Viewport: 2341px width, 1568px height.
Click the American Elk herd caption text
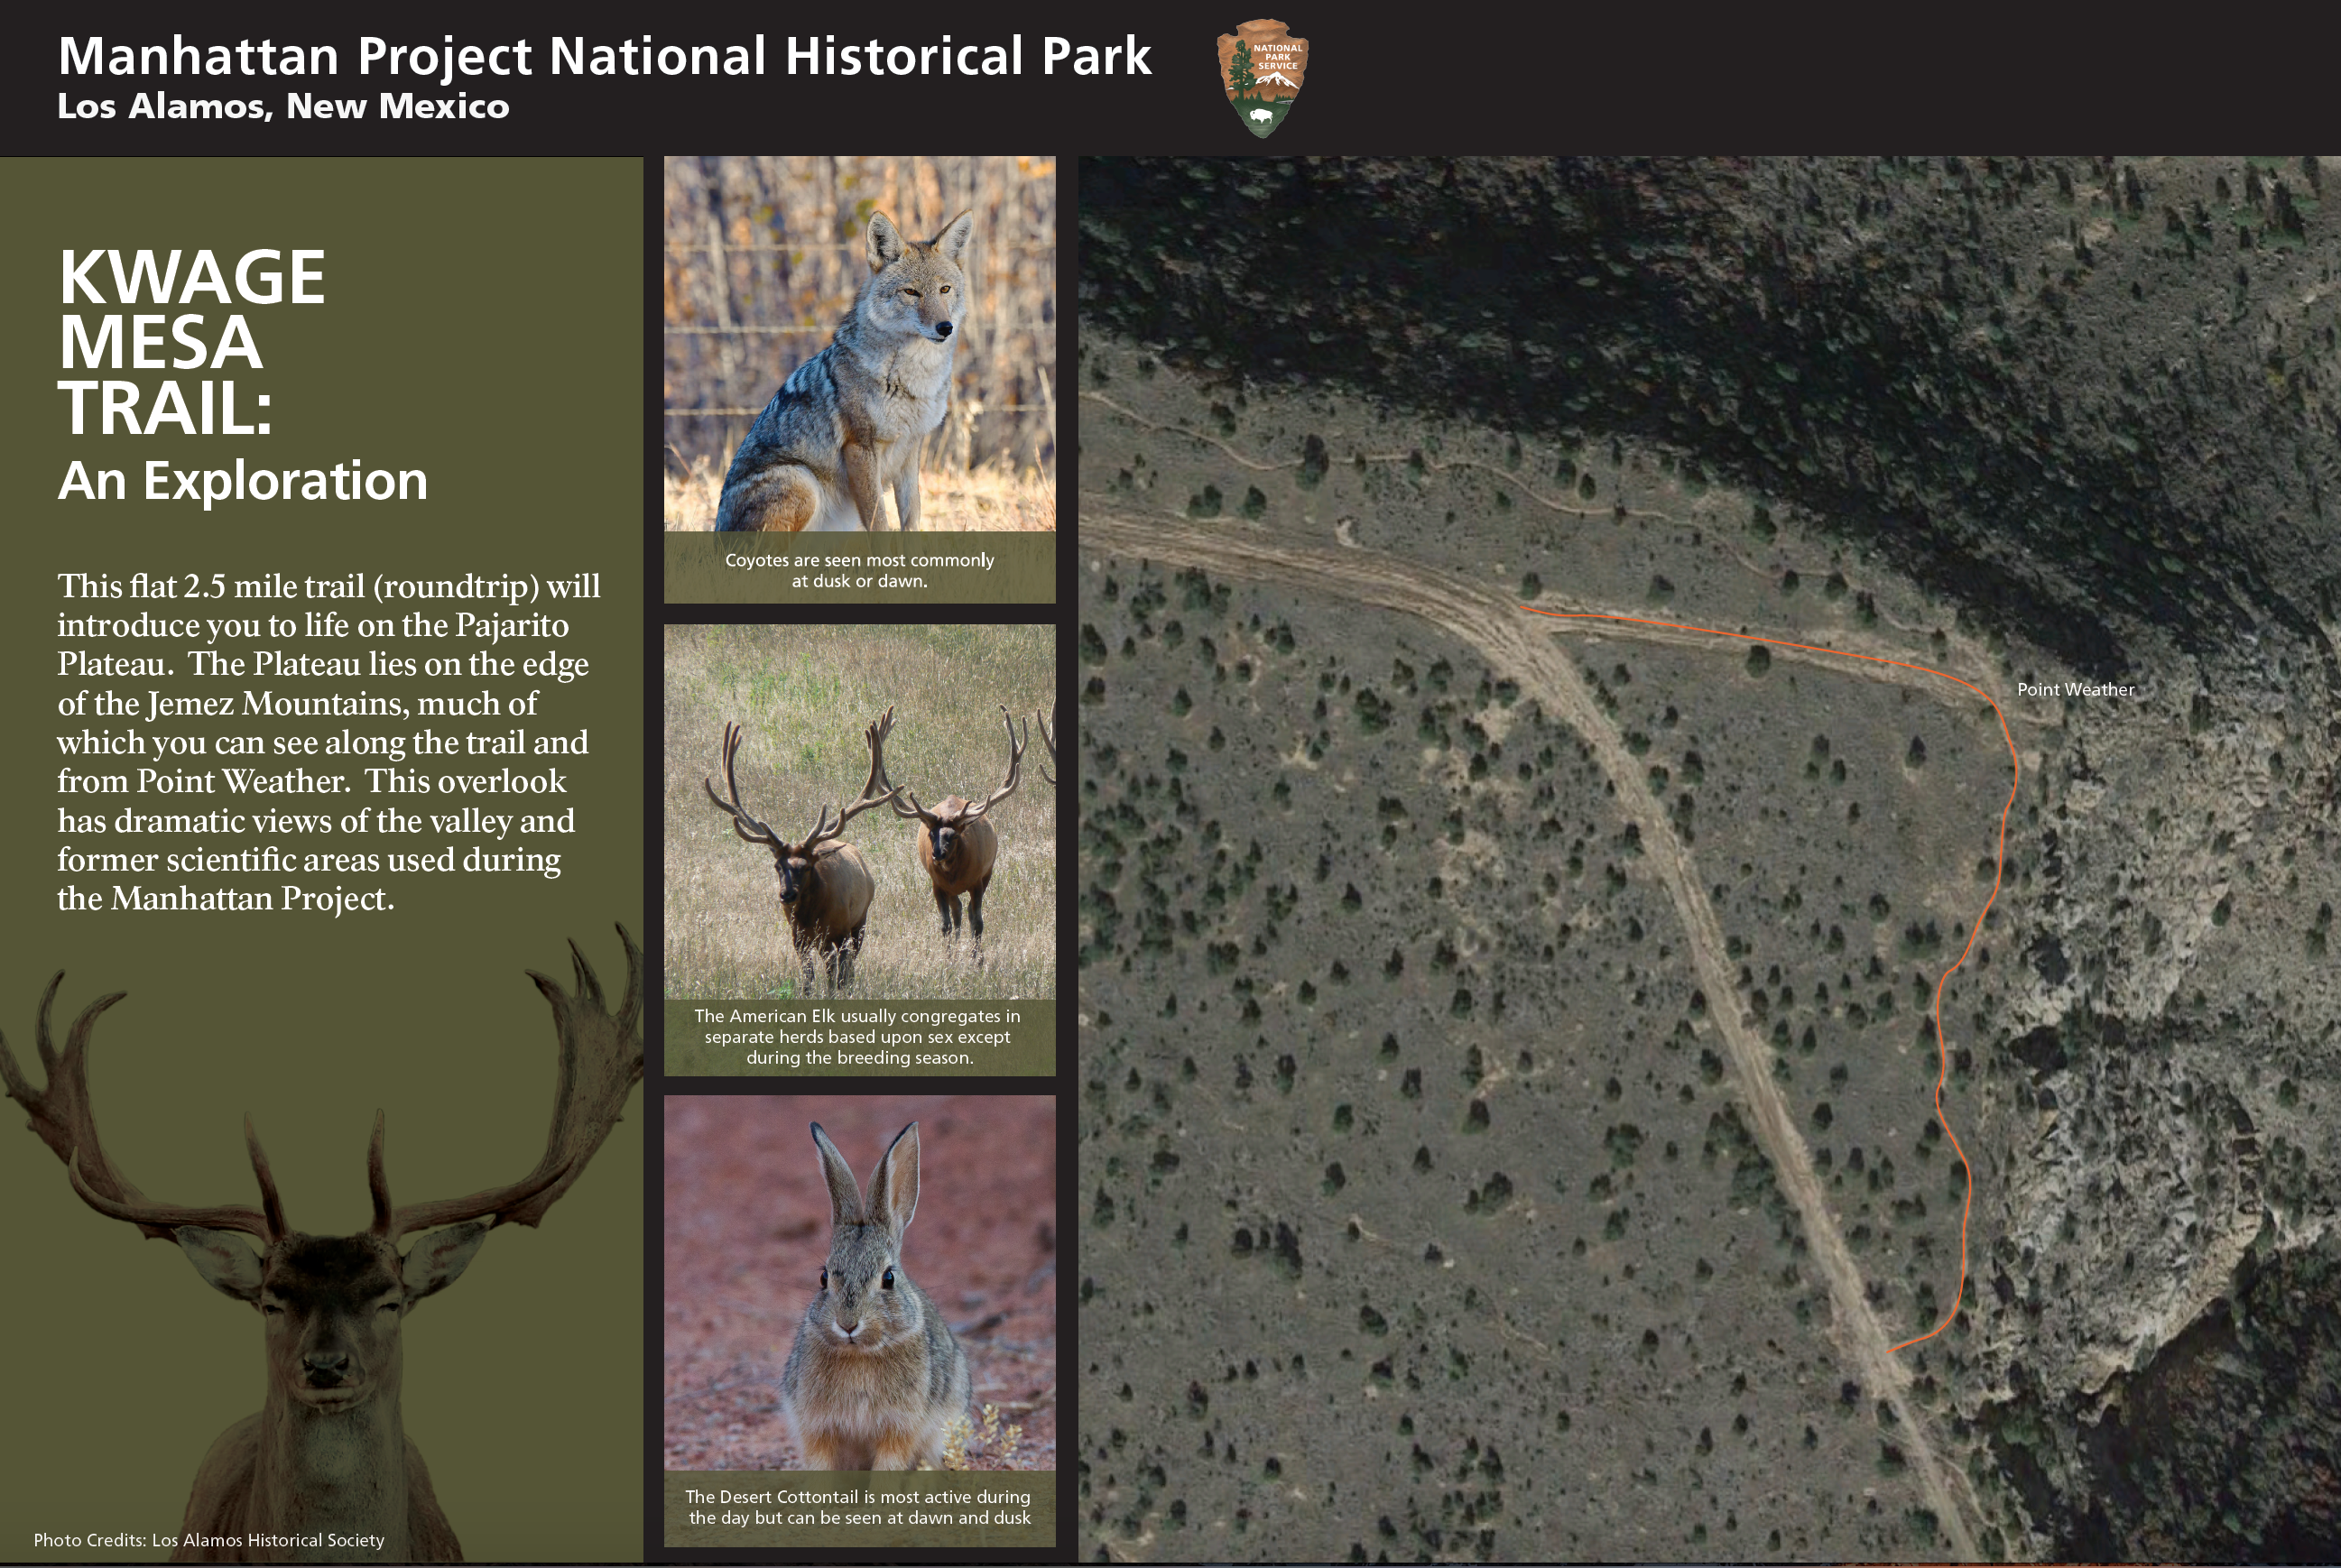[x=858, y=1036]
